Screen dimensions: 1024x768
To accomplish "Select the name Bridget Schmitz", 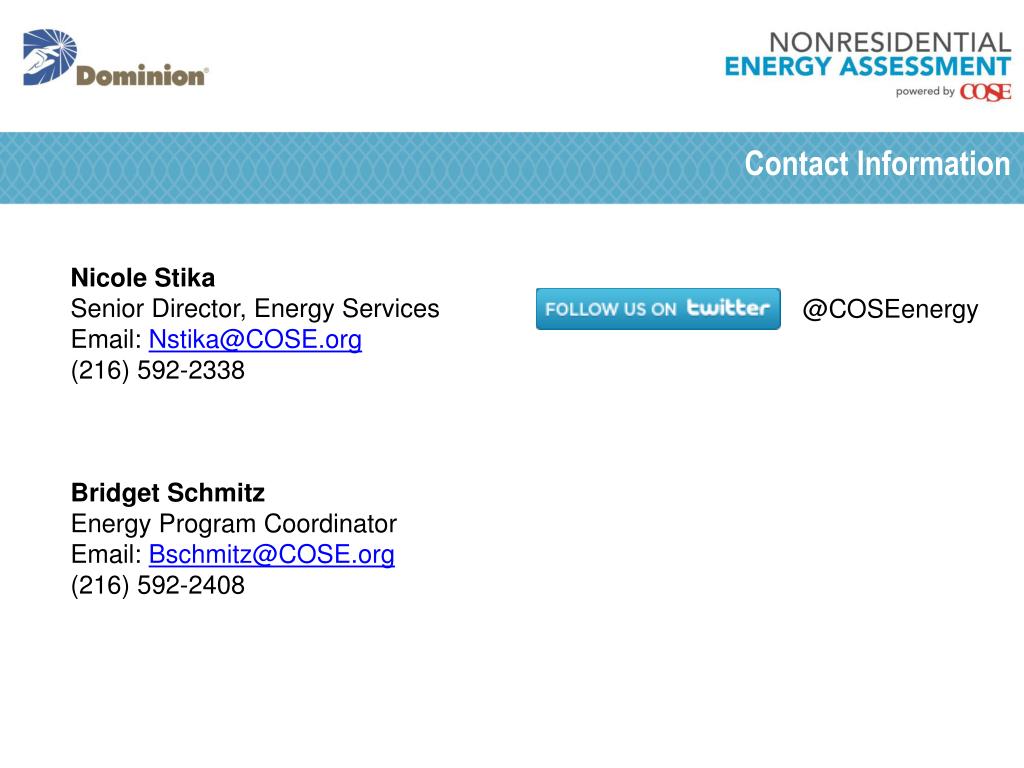I will (168, 493).
